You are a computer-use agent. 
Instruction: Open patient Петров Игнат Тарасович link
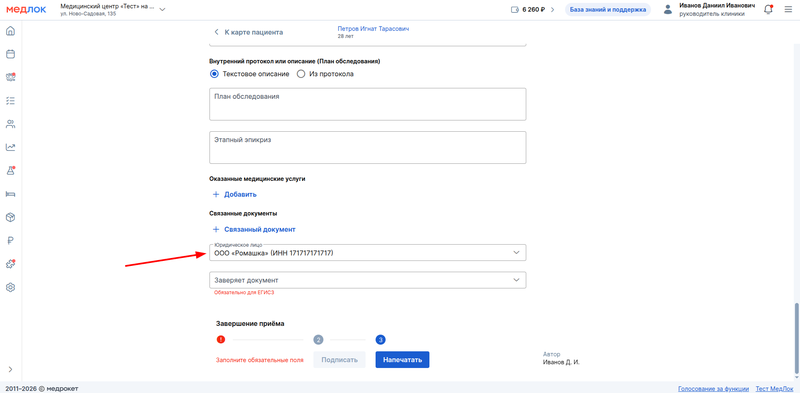[x=373, y=29]
